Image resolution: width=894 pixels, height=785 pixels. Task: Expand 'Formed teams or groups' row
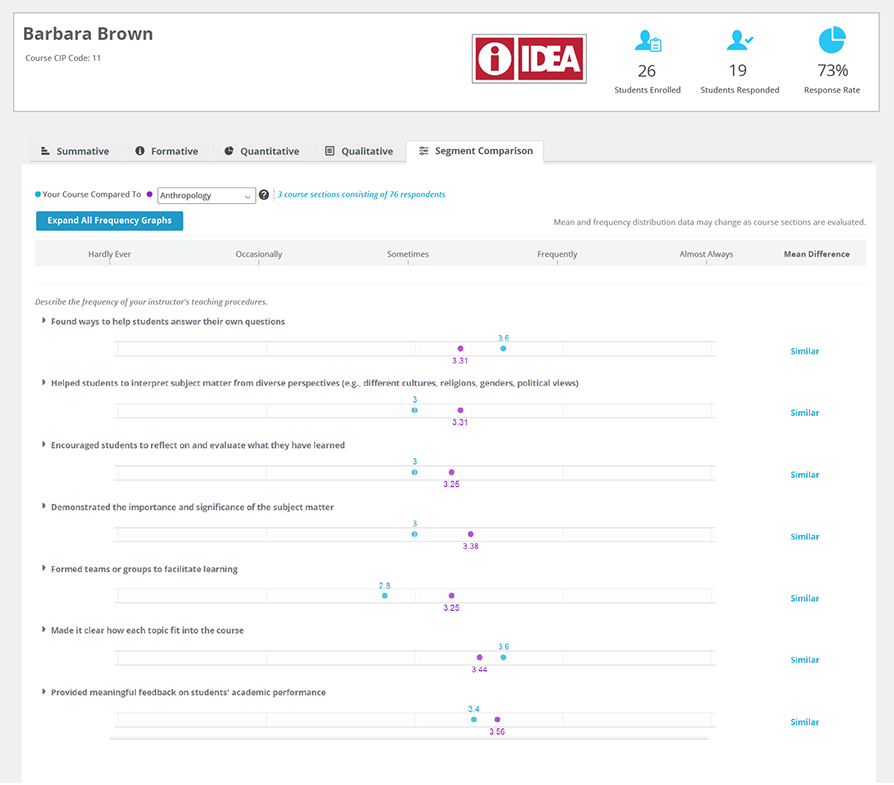pos(44,569)
